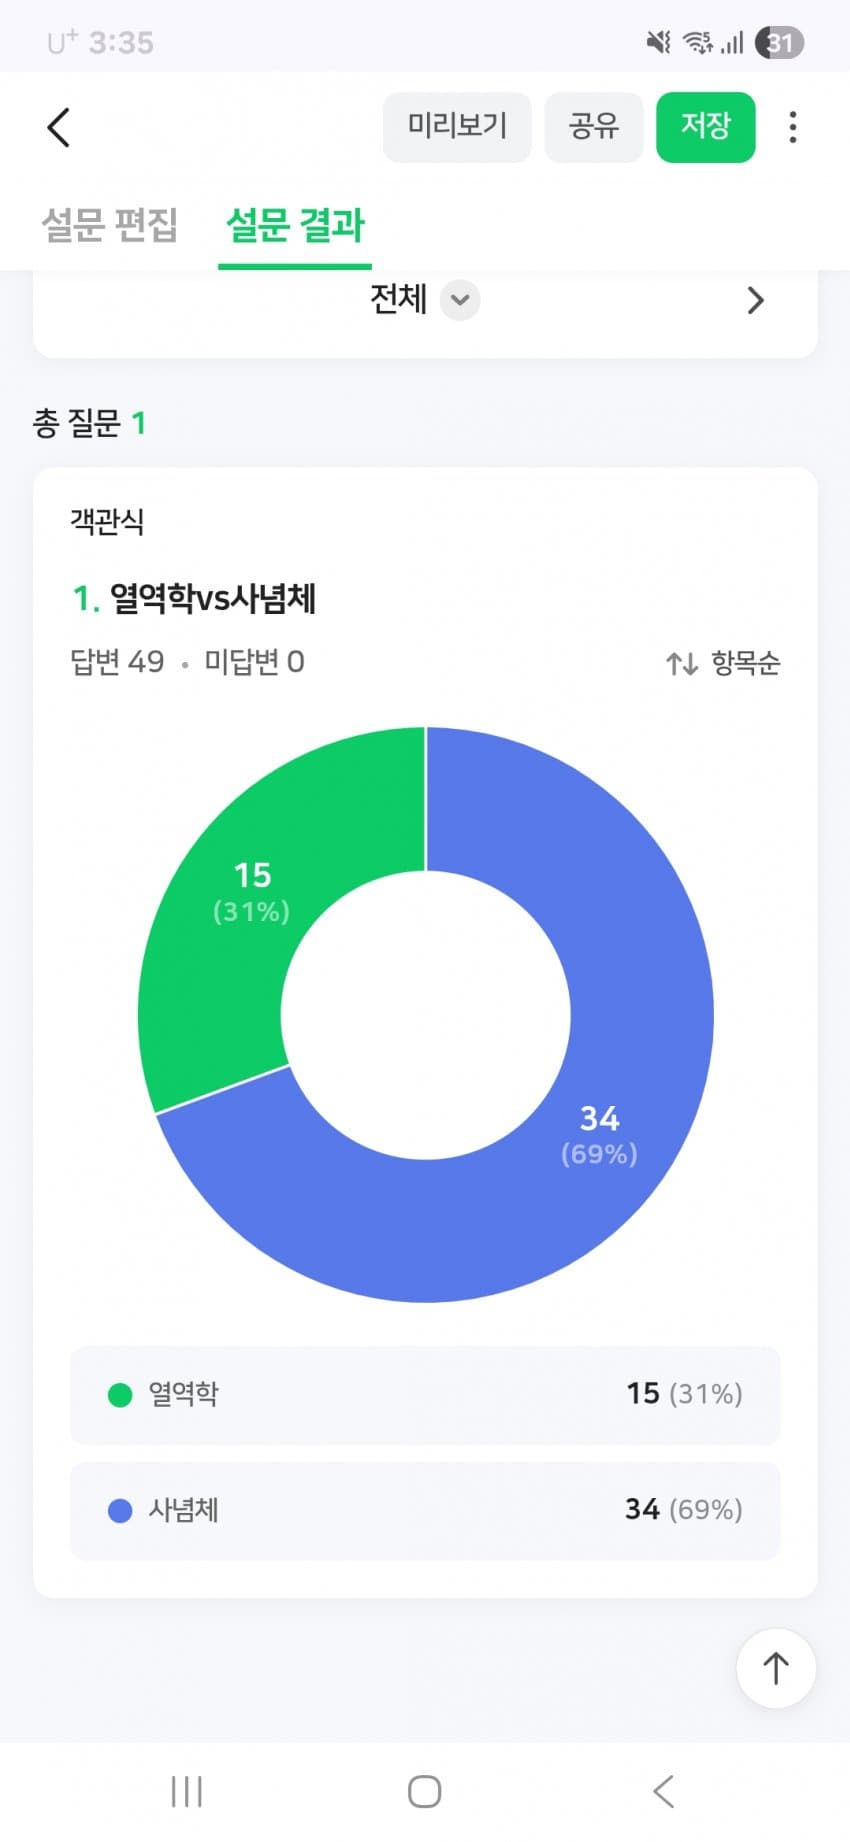Screen dimensions: 850x1842
Task: Tap the back arrow in the header
Action: click(59, 128)
